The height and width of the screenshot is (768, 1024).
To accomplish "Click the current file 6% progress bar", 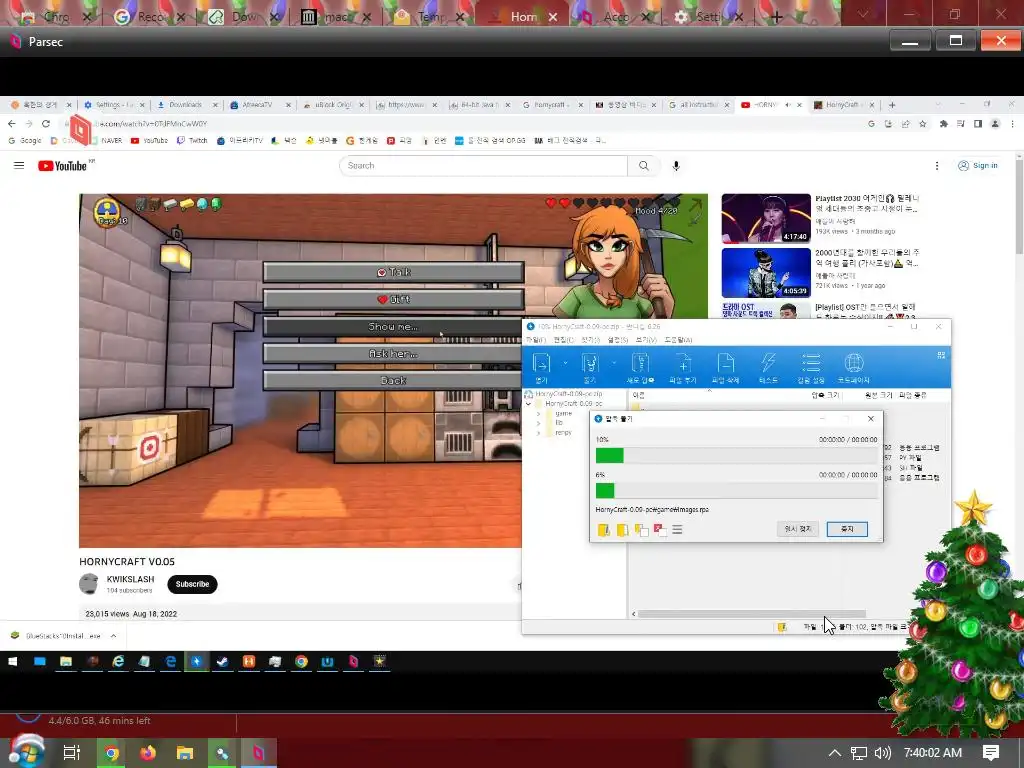I will coord(737,490).
